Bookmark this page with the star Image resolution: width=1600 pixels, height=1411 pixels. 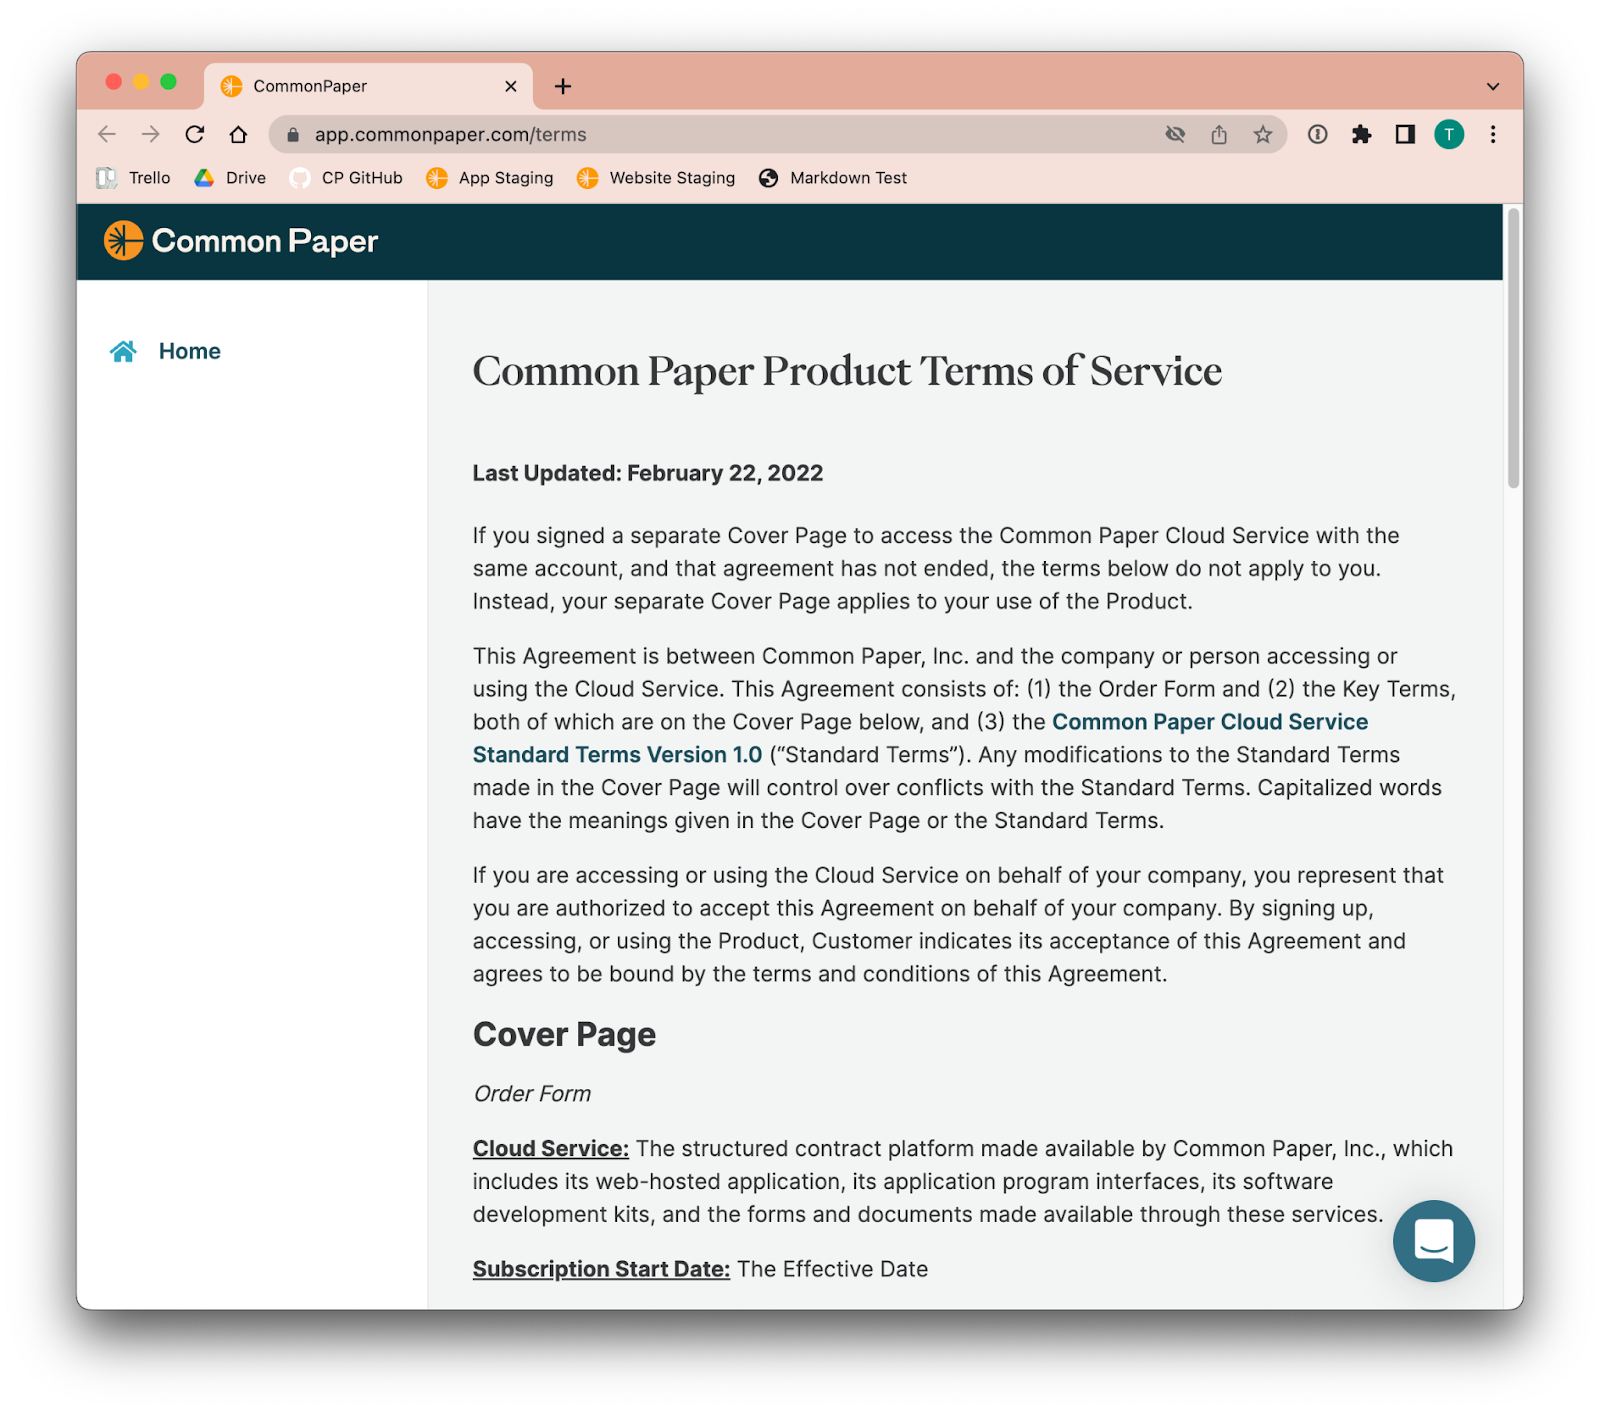click(1263, 134)
